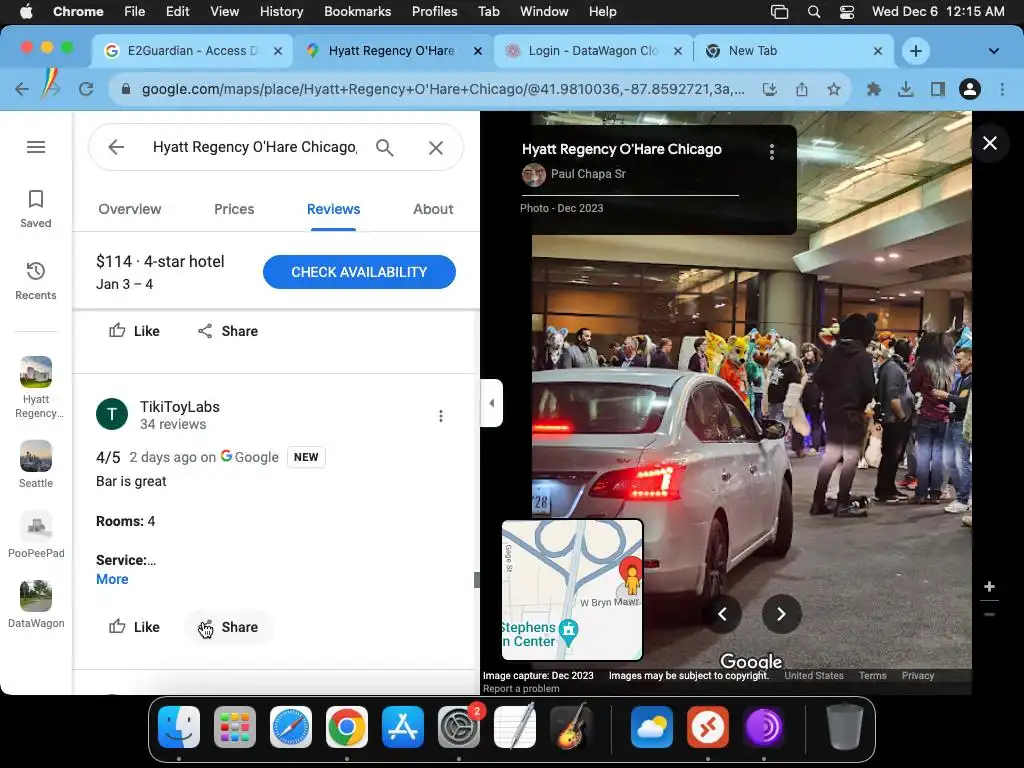The width and height of the screenshot is (1024, 768).
Task: Open the Saved places panel
Action: click(36, 209)
